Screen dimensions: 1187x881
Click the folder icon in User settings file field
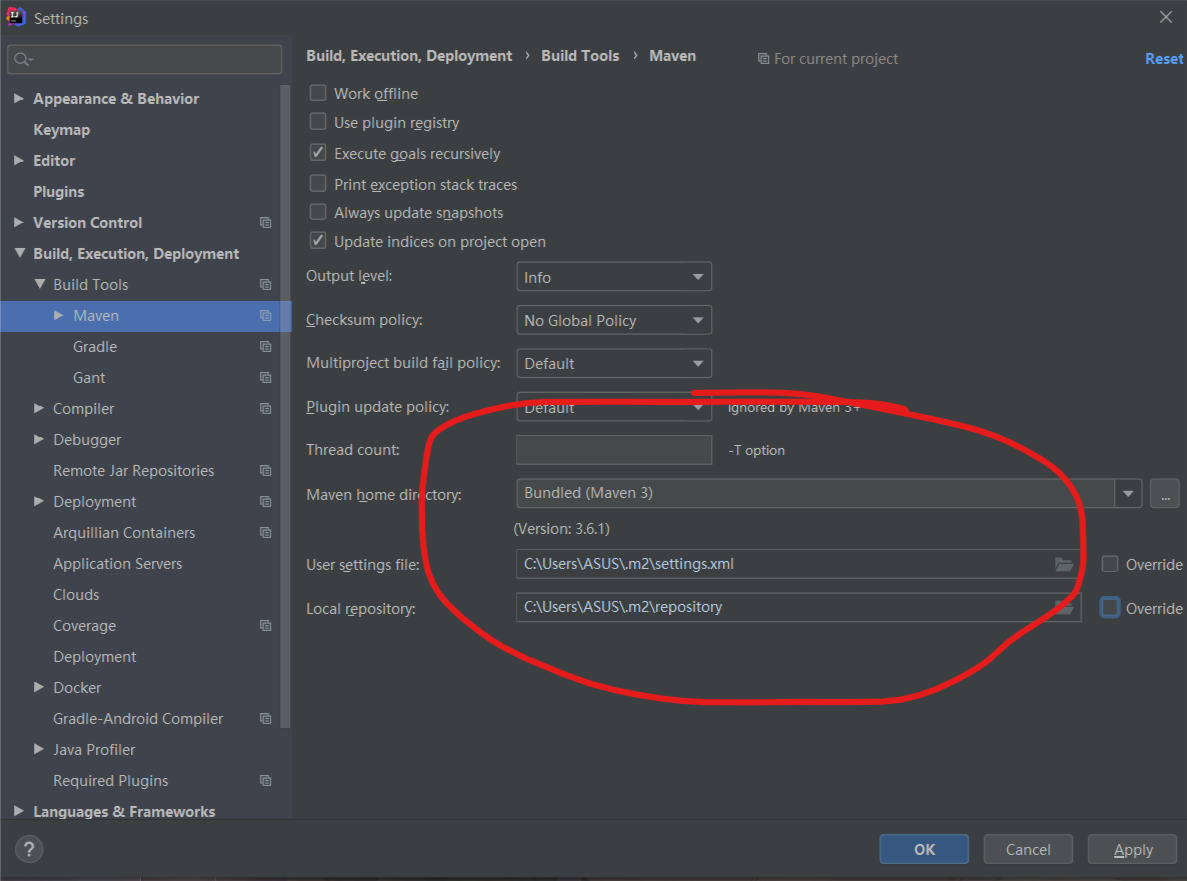click(1064, 565)
